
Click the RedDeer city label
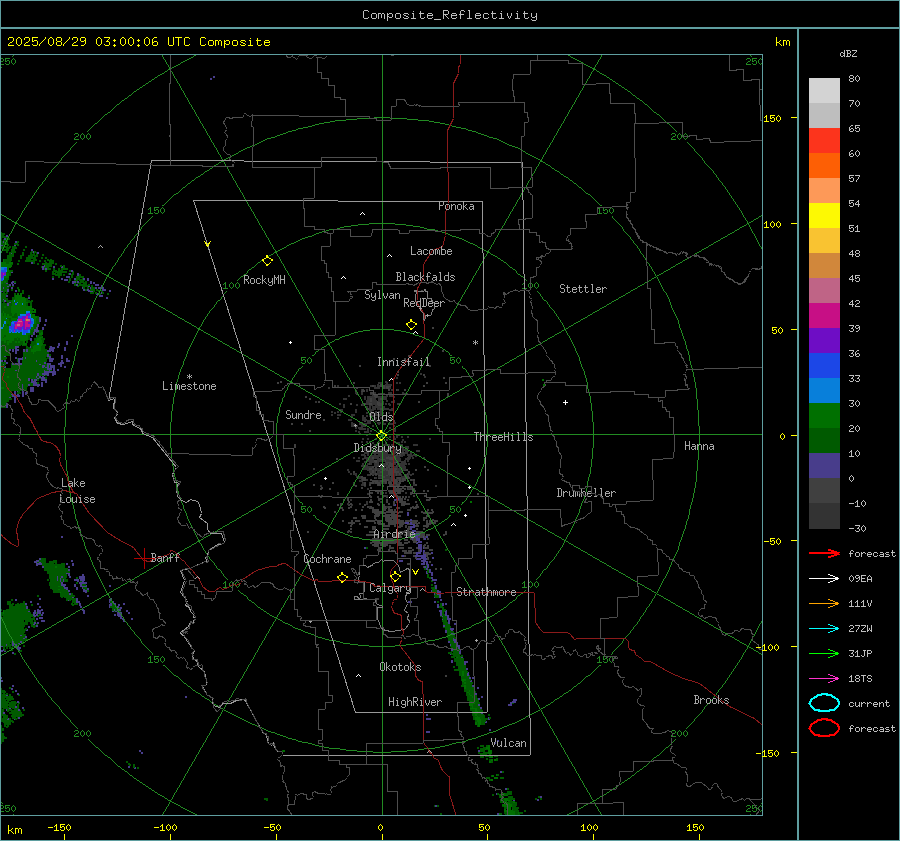point(424,303)
